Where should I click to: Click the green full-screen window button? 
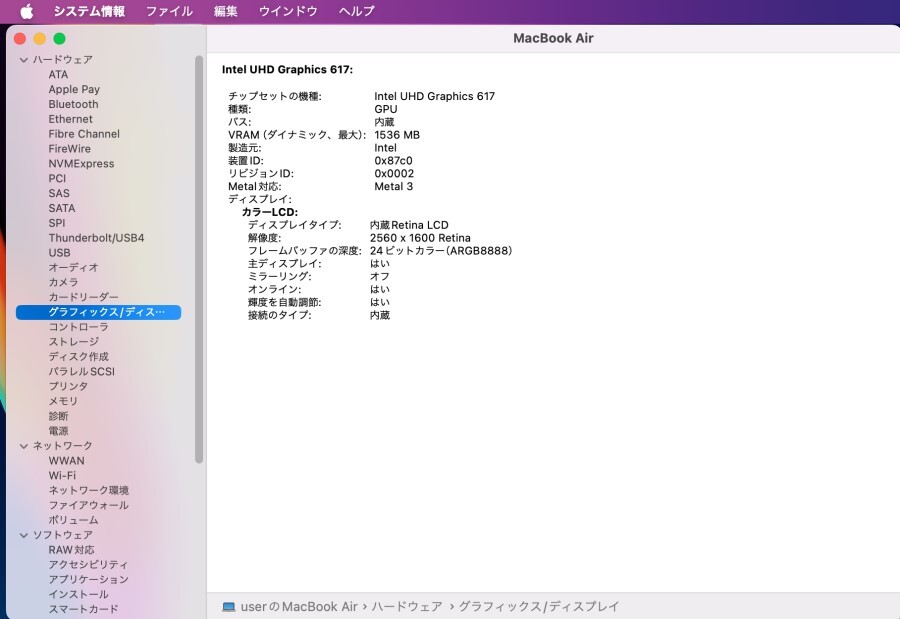point(59,38)
